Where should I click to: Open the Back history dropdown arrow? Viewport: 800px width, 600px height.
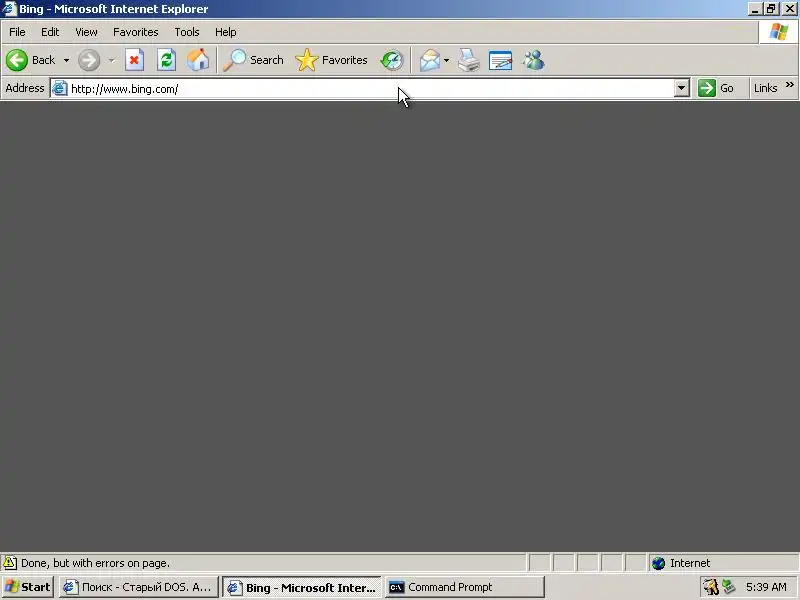pos(66,60)
